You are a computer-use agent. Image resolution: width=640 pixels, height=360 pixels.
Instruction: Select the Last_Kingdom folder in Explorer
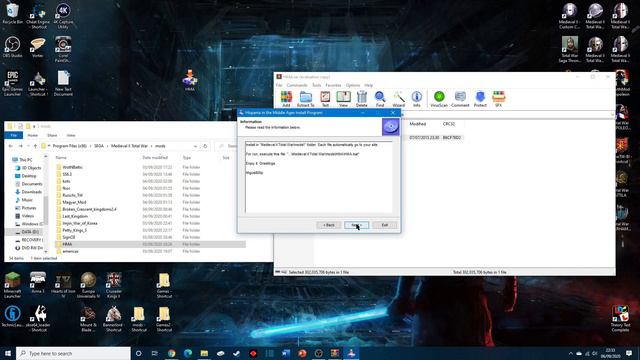75,216
